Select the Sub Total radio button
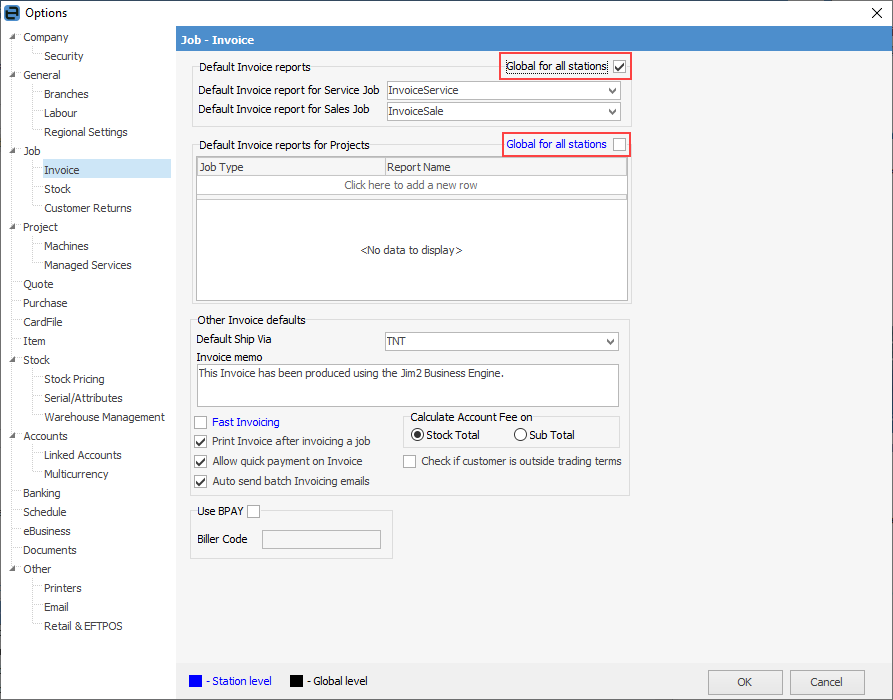Screen dimensions: 893x700 click(x=520, y=435)
